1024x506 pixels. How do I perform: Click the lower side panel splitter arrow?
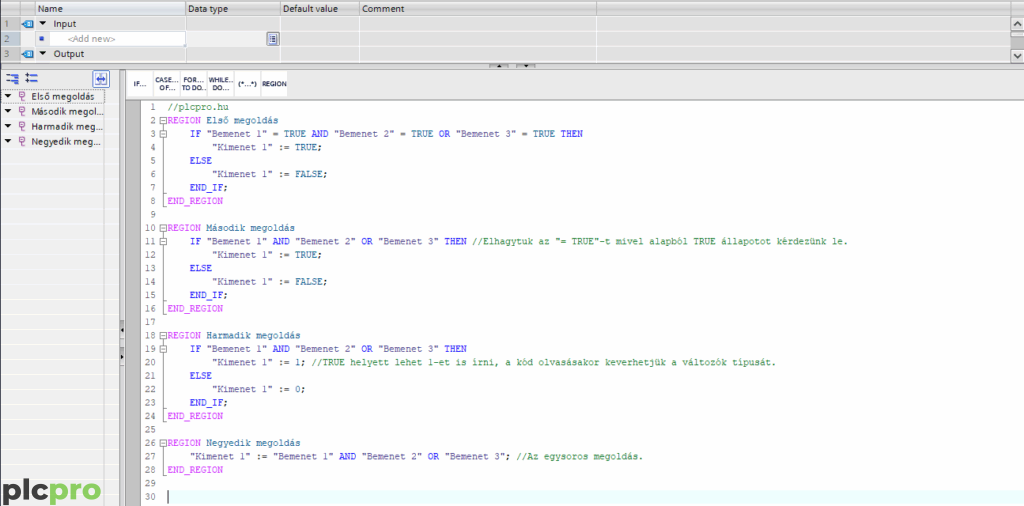[122, 356]
